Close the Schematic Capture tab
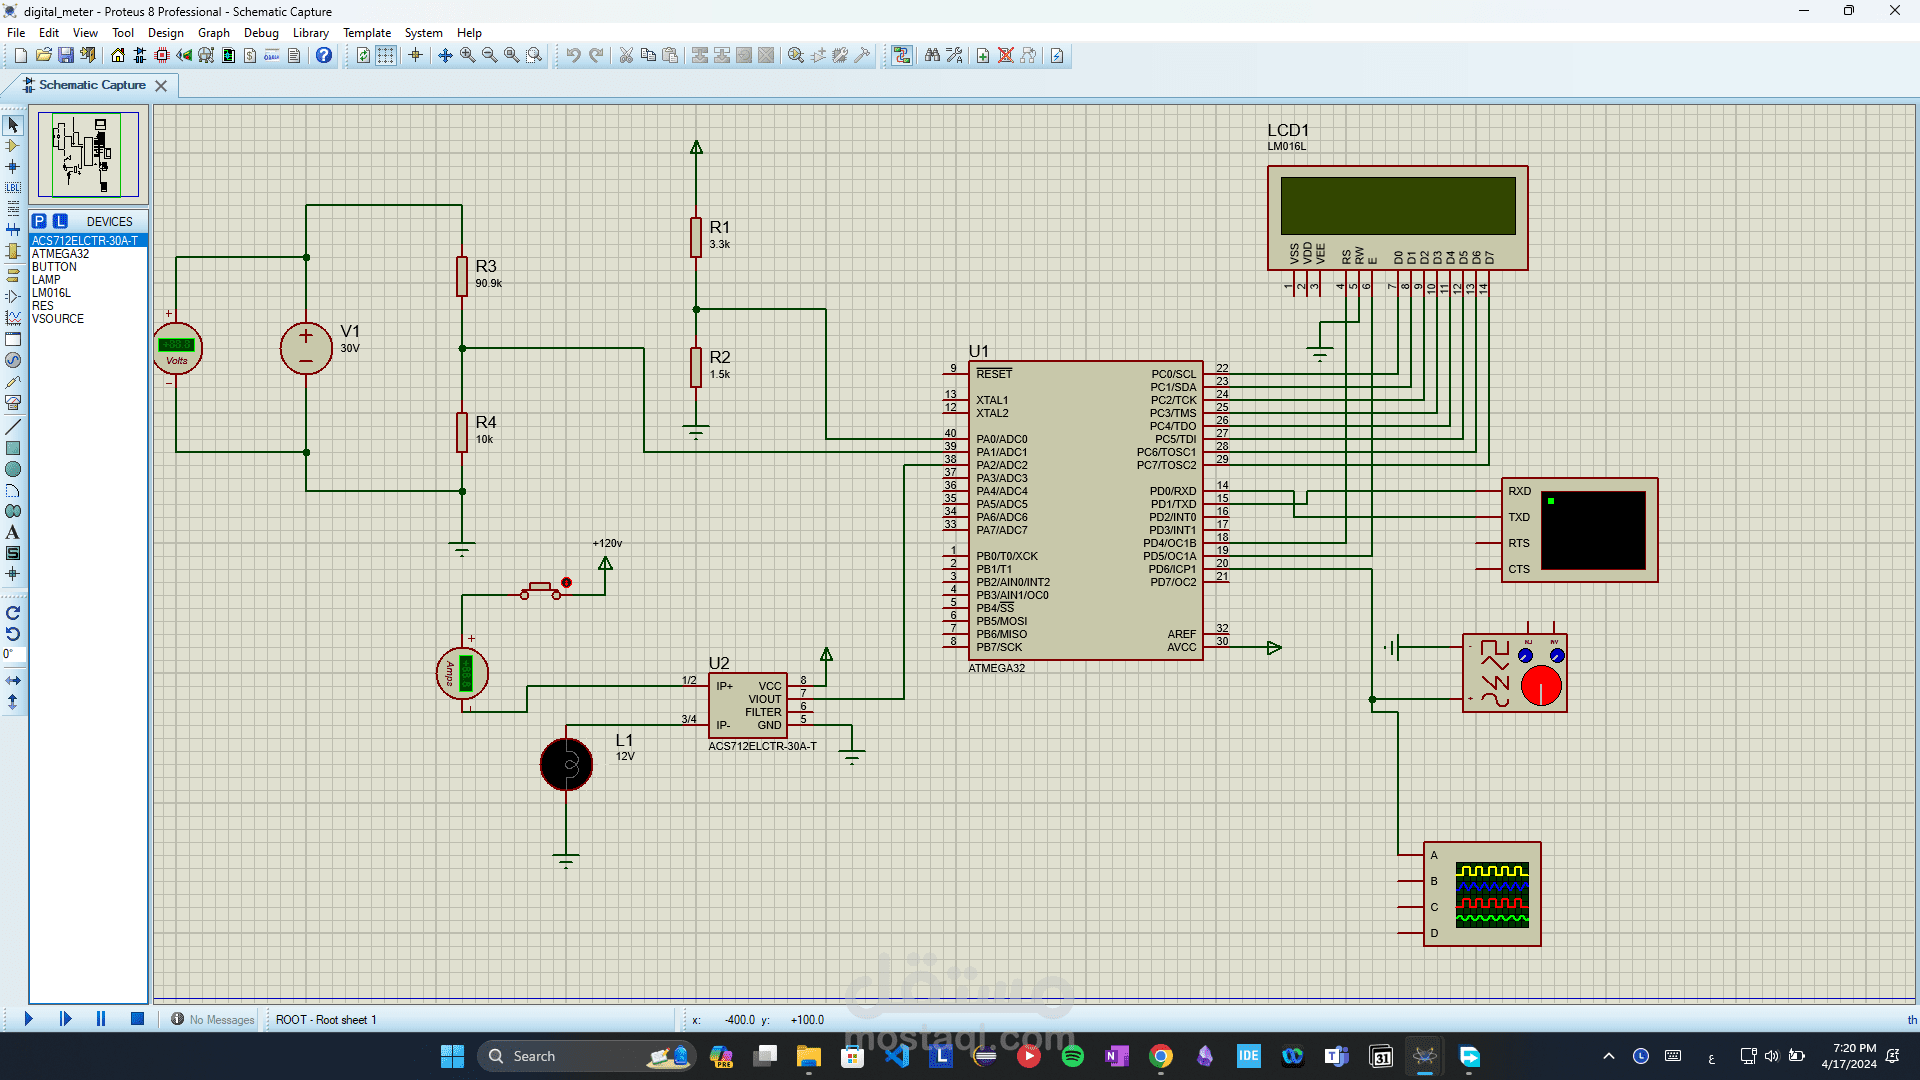1920x1080 pixels. tap(161, 86)
